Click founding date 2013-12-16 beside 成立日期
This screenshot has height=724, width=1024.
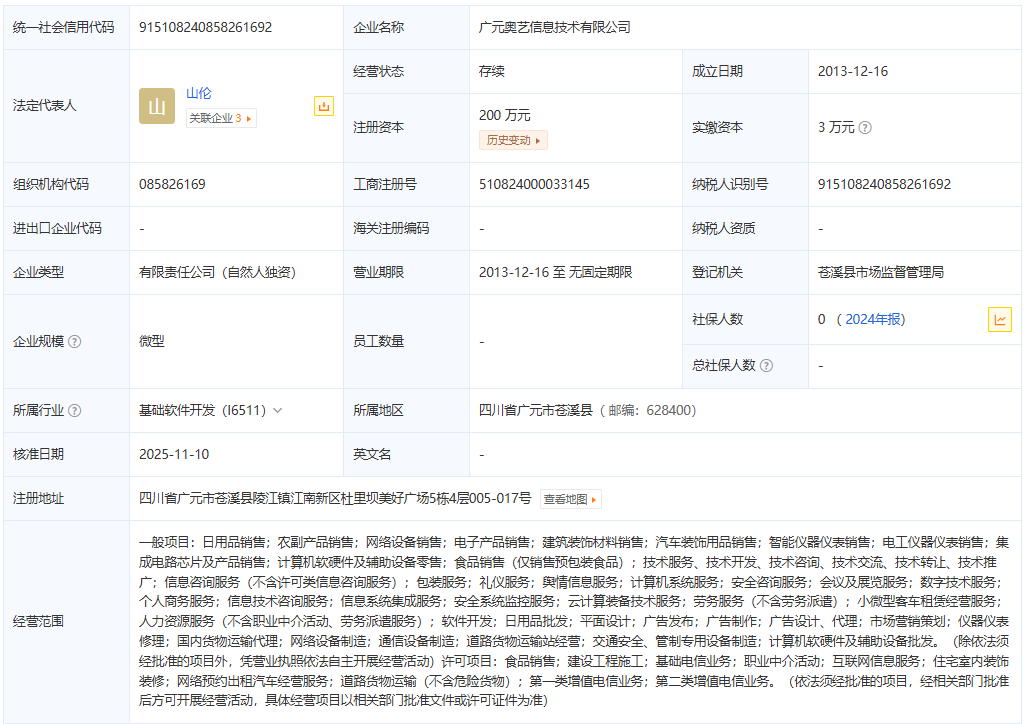[853, 71]
